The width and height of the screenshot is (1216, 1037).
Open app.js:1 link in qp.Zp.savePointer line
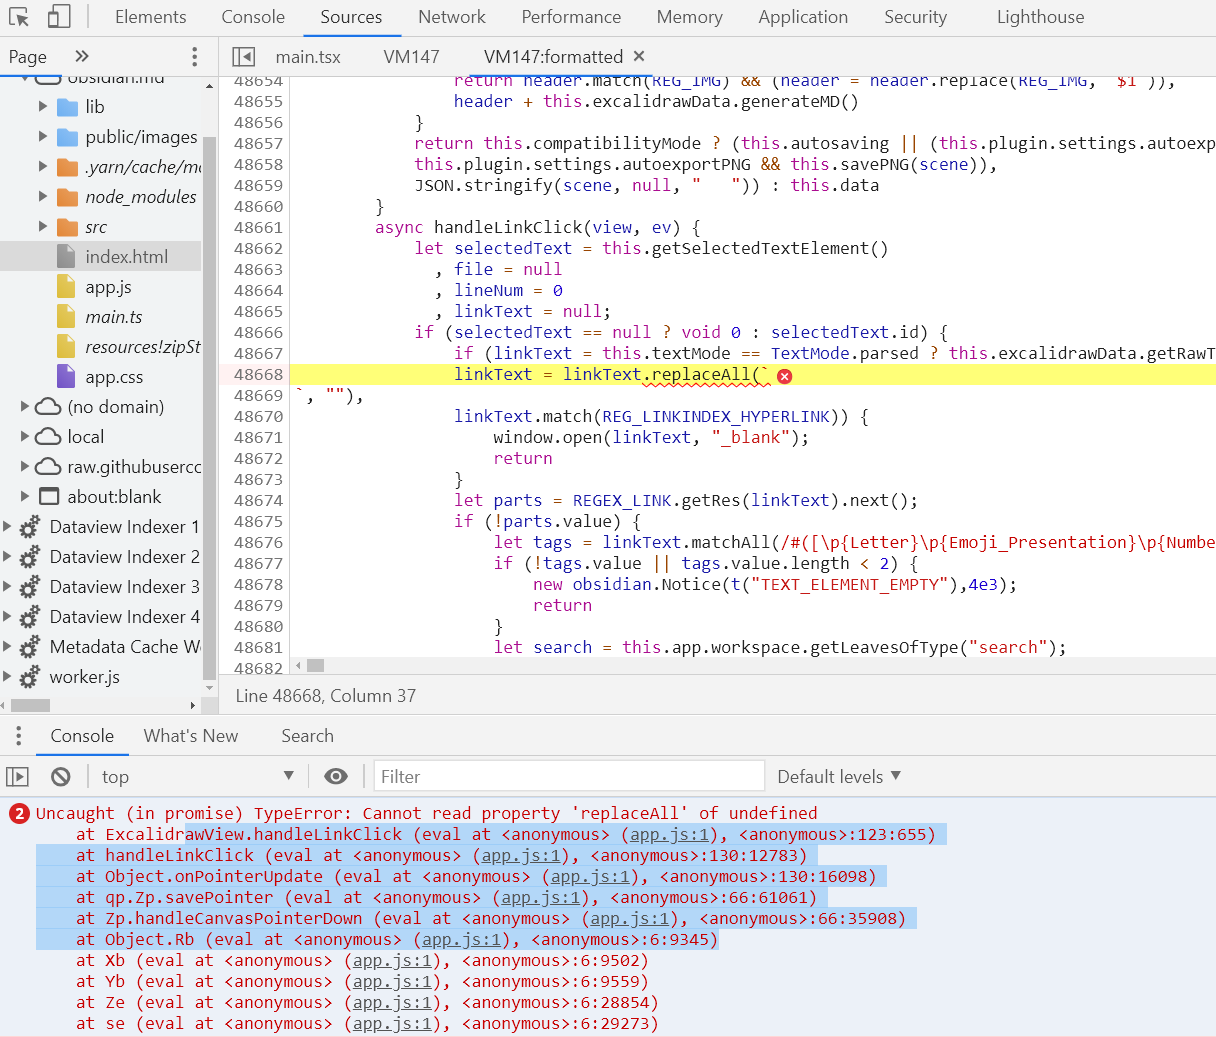540,897
